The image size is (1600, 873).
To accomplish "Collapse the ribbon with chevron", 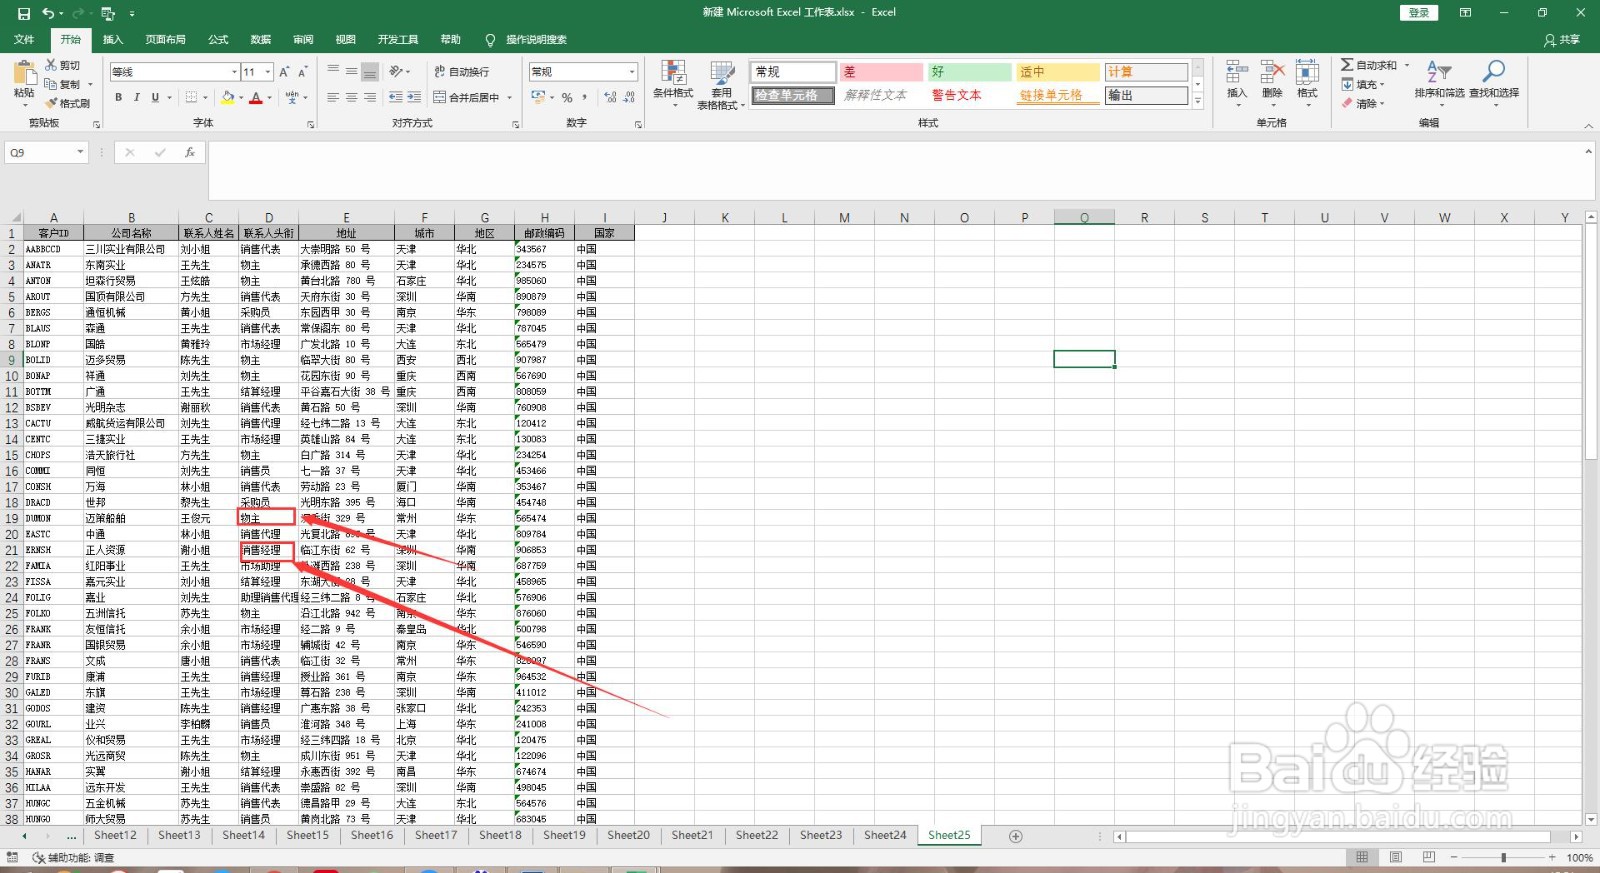I will 1588,125.
